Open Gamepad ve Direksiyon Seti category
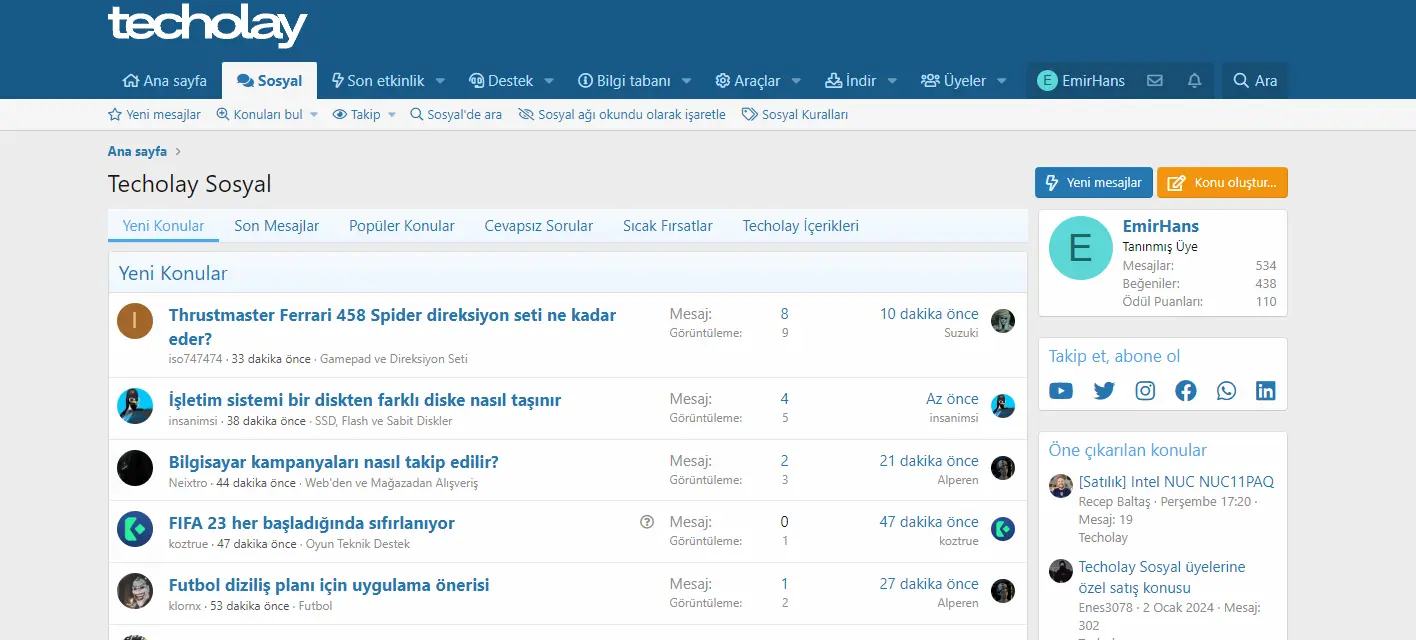 (x=393, y=359)
